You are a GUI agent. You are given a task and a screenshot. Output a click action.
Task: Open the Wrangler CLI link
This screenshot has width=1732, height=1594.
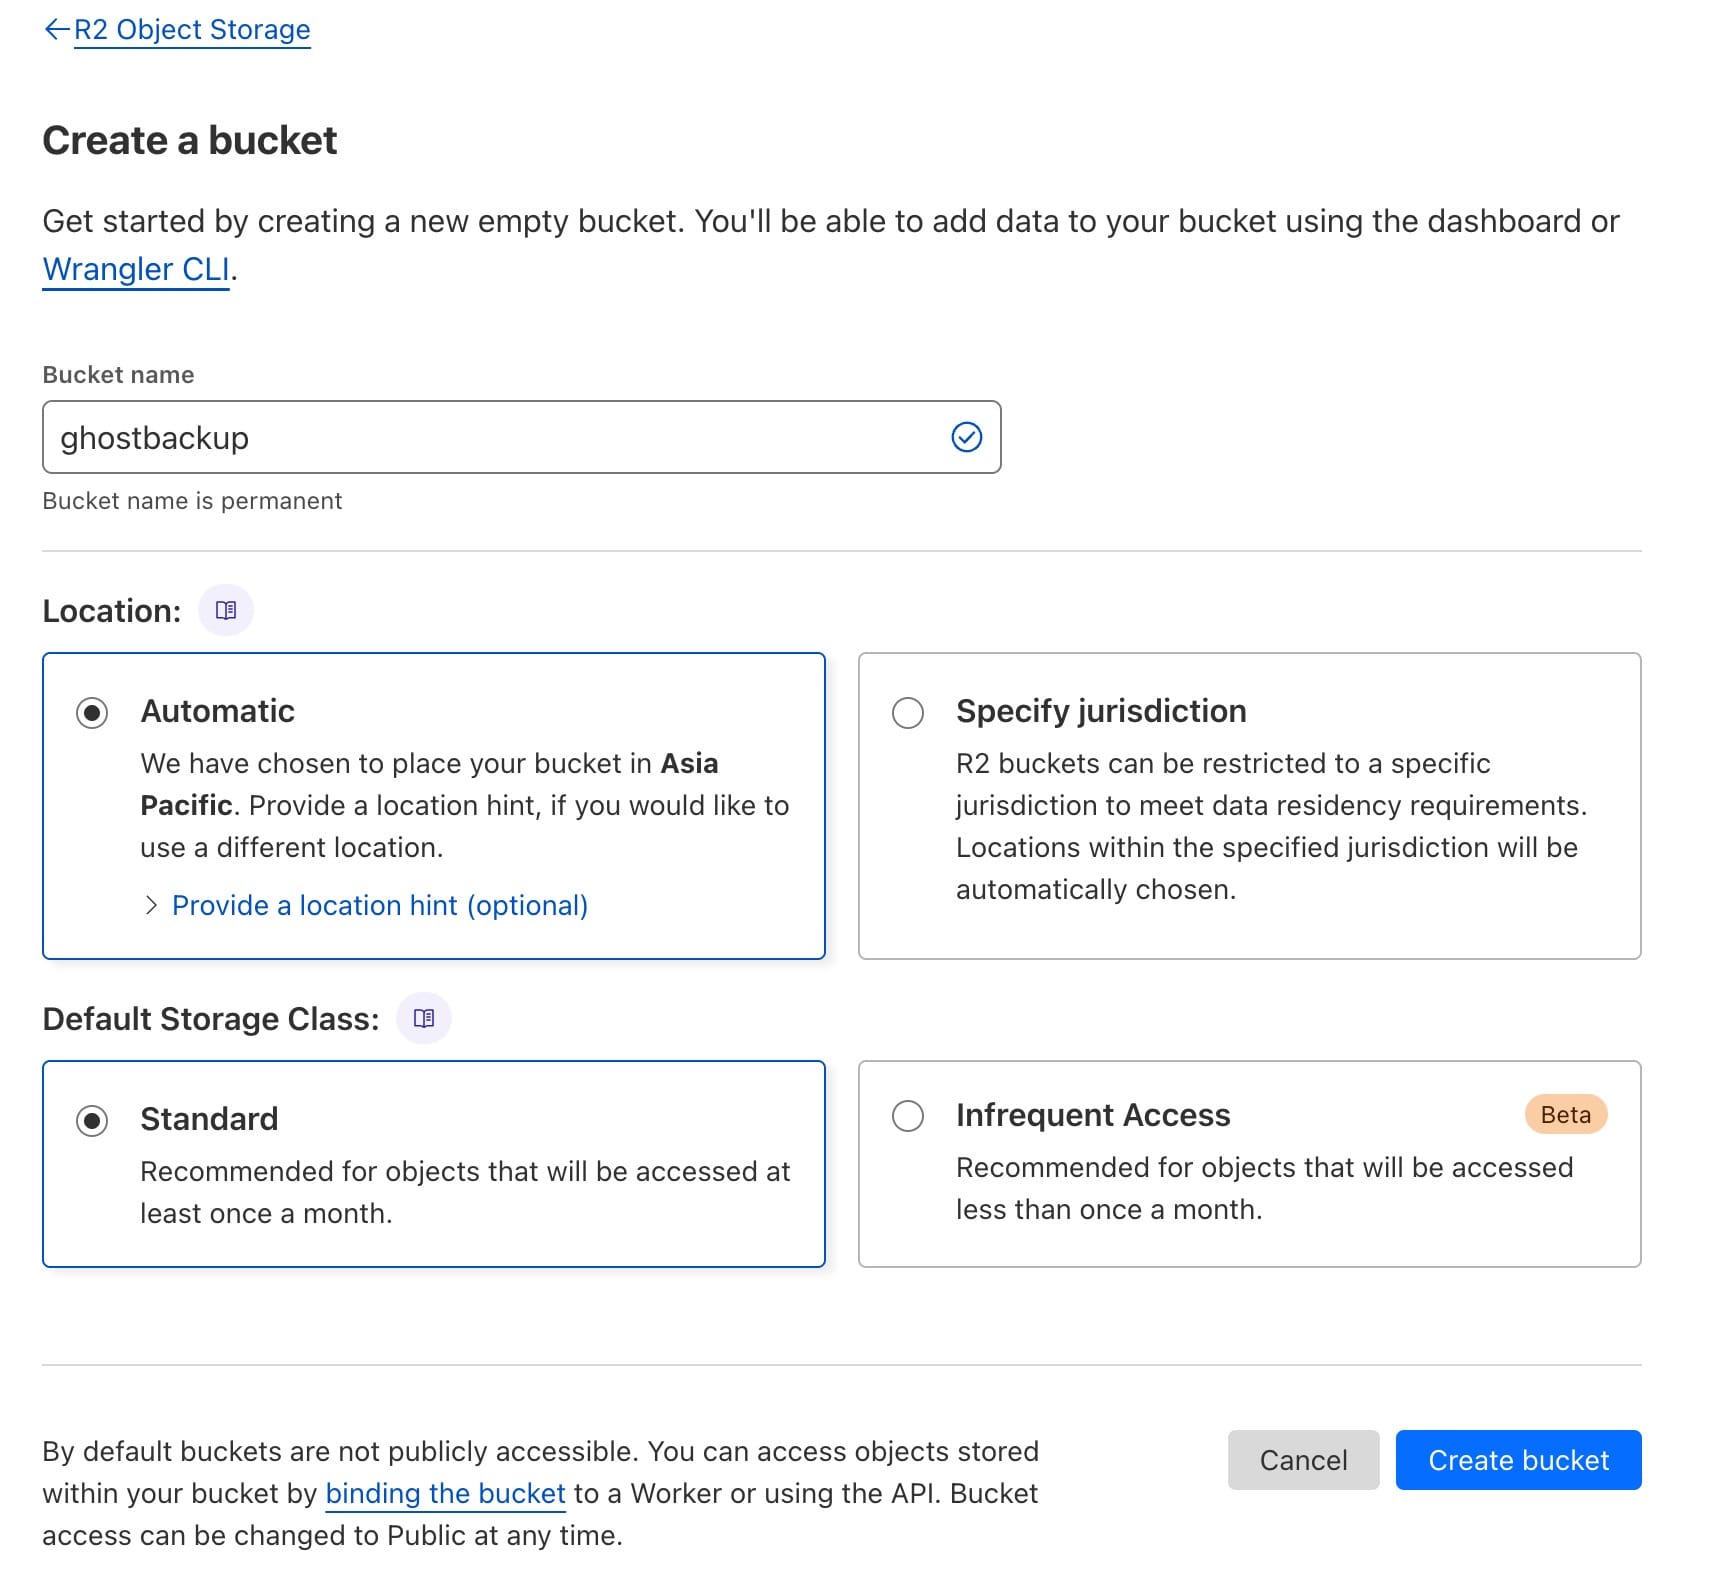pyautogui.click(x=136, y=270)
